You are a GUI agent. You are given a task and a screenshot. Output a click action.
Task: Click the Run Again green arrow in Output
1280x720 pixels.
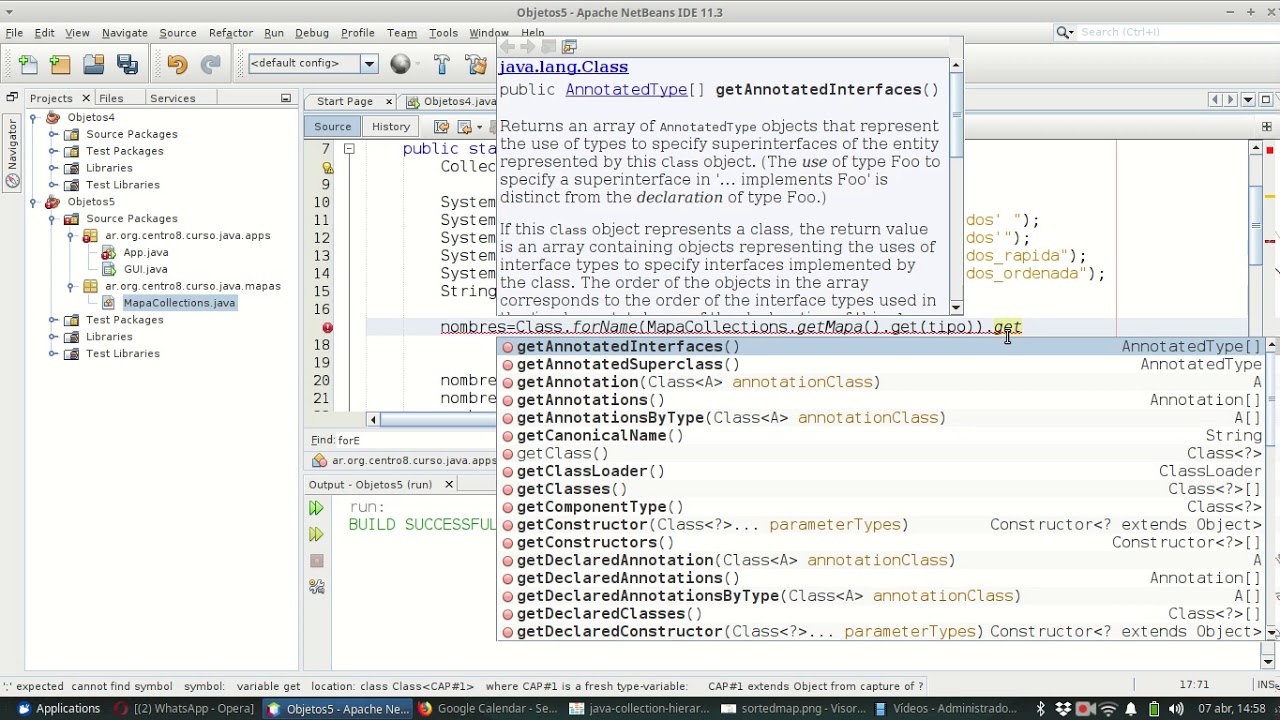click(316, 509)
